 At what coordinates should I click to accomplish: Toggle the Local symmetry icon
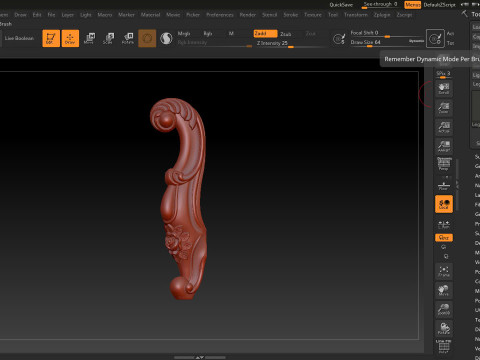click(444, 204)
